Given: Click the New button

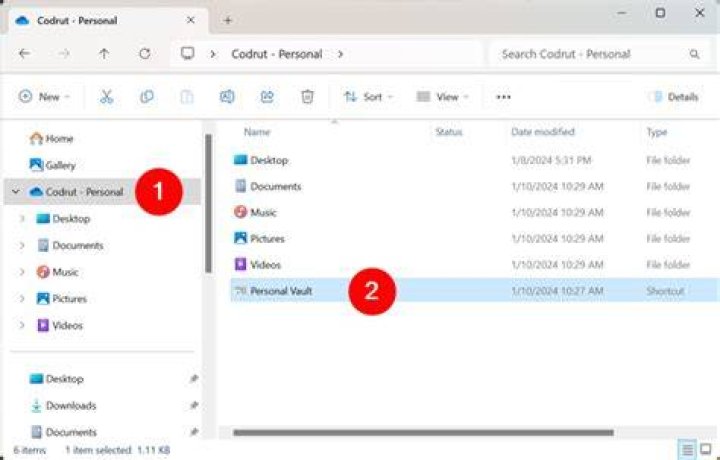Looking at the screenshot, I should click(45, 97).
